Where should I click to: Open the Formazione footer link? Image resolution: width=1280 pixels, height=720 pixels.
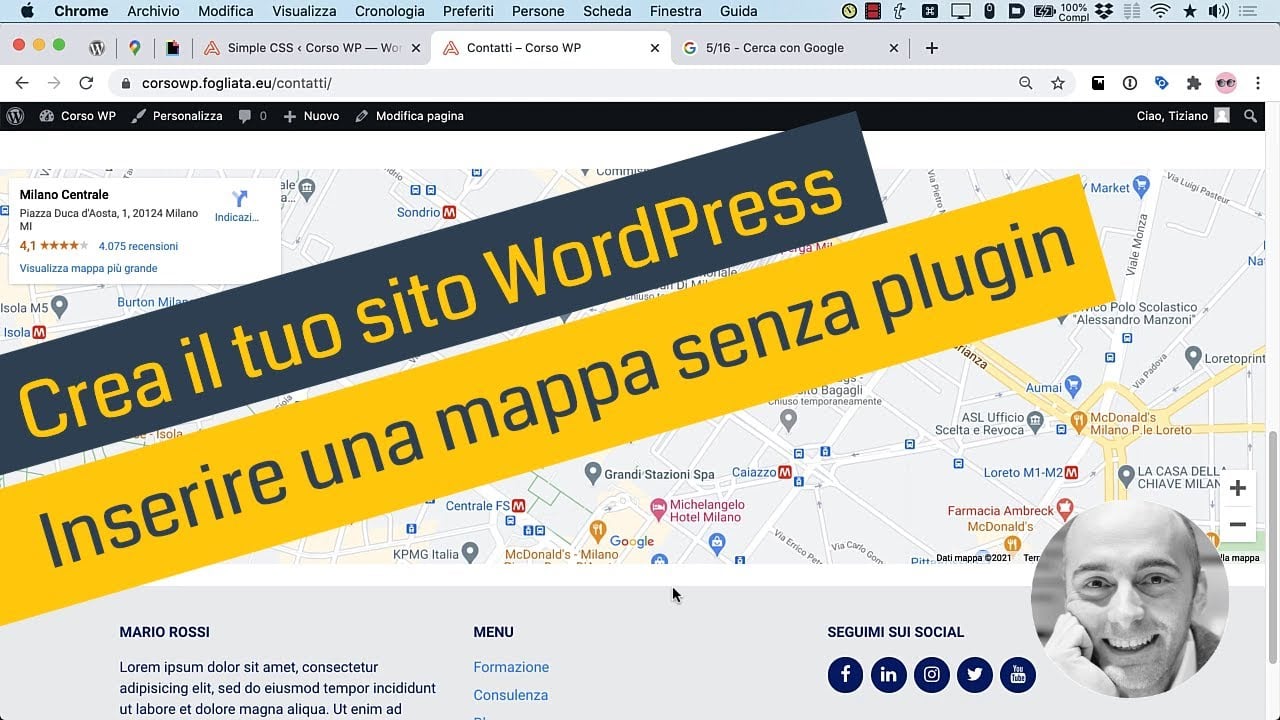tap(511, 667)
